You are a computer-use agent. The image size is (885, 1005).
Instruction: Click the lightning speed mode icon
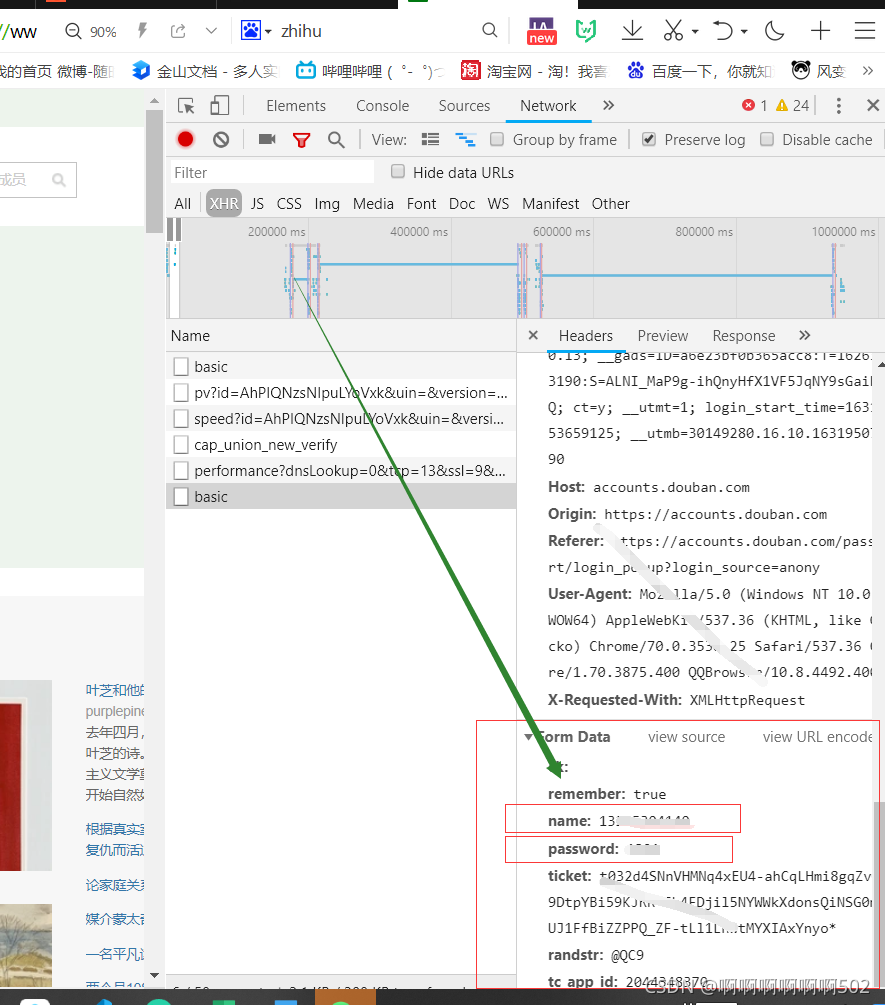[142, 31]
